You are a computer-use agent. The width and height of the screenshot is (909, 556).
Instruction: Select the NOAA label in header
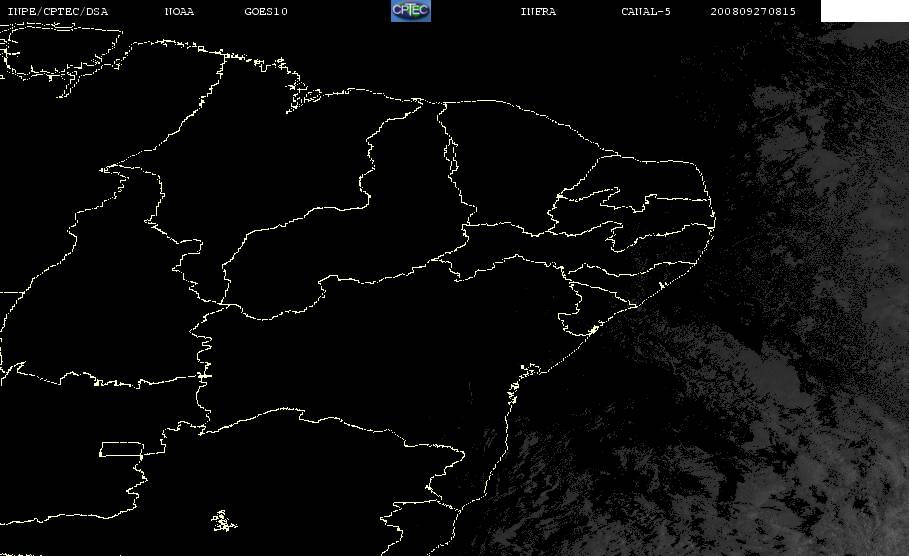179,11
